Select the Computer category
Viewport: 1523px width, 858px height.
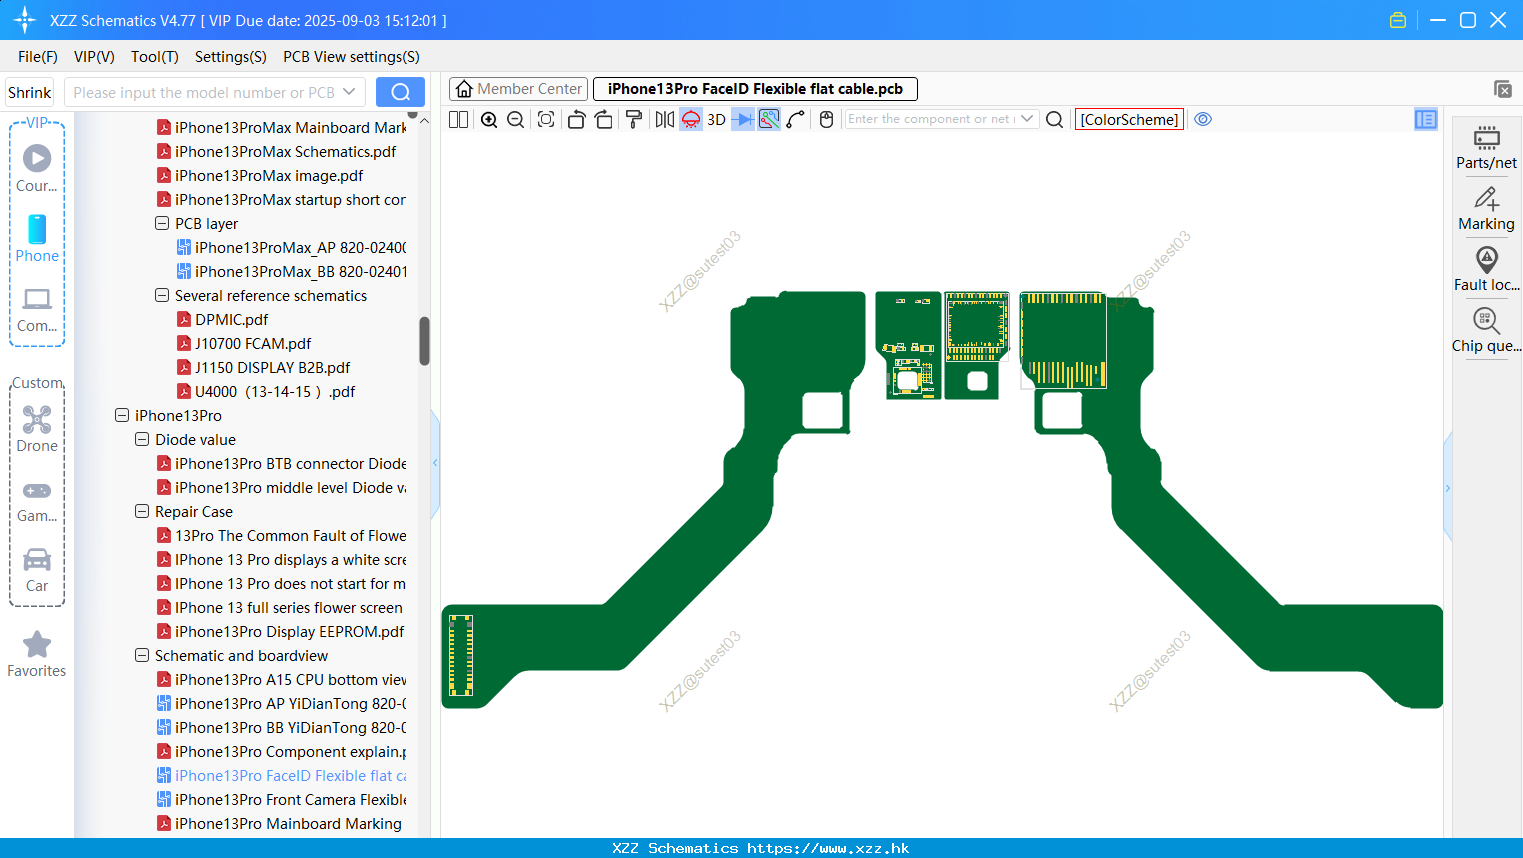point(37,310)
